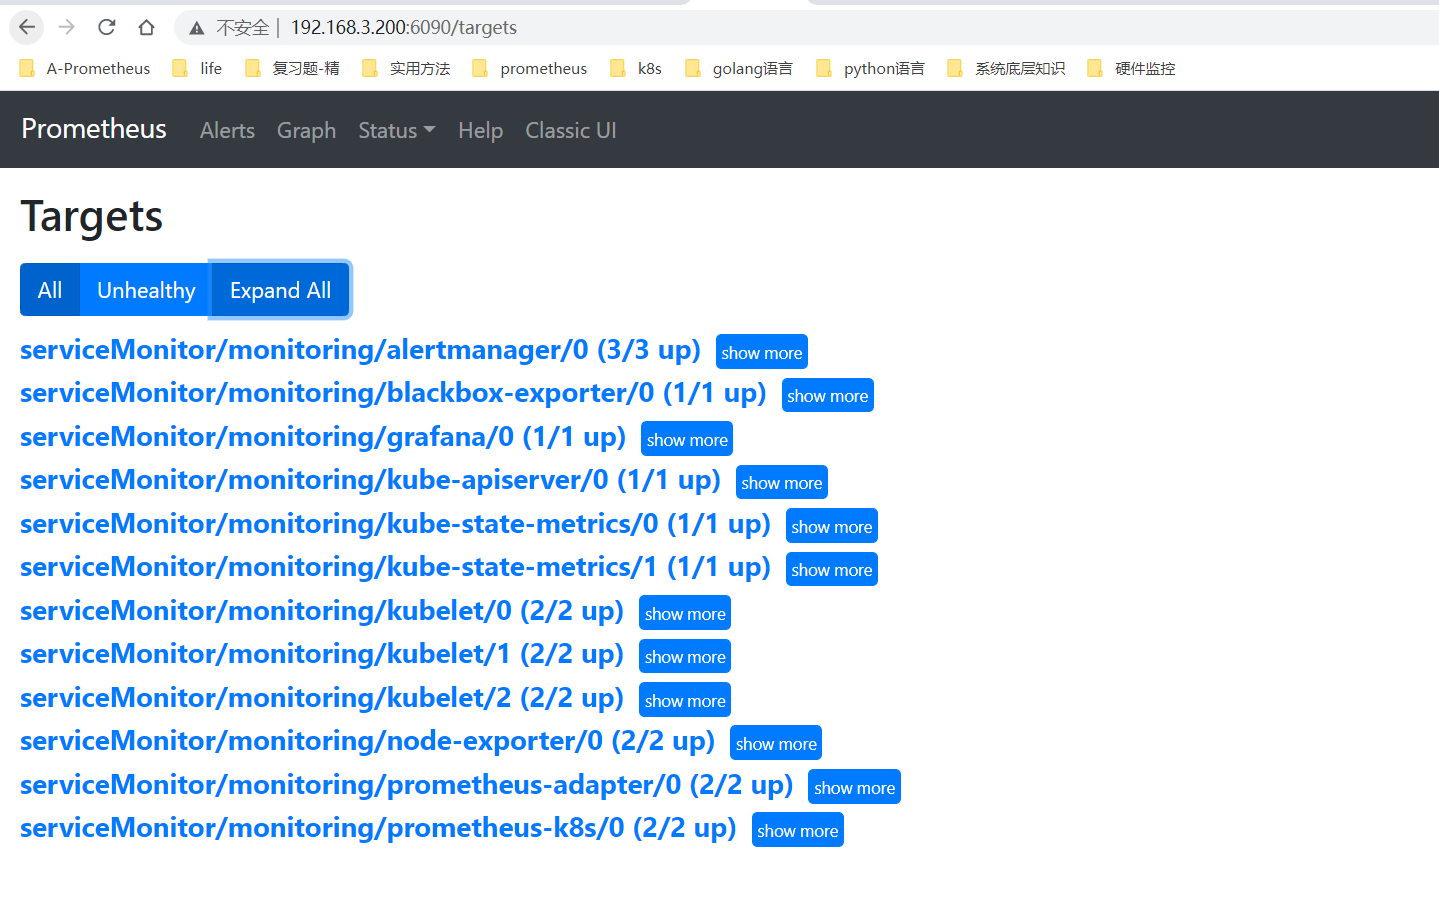Open the kube-apiserver/0 (1/1 up) link

tap(370, 480)
